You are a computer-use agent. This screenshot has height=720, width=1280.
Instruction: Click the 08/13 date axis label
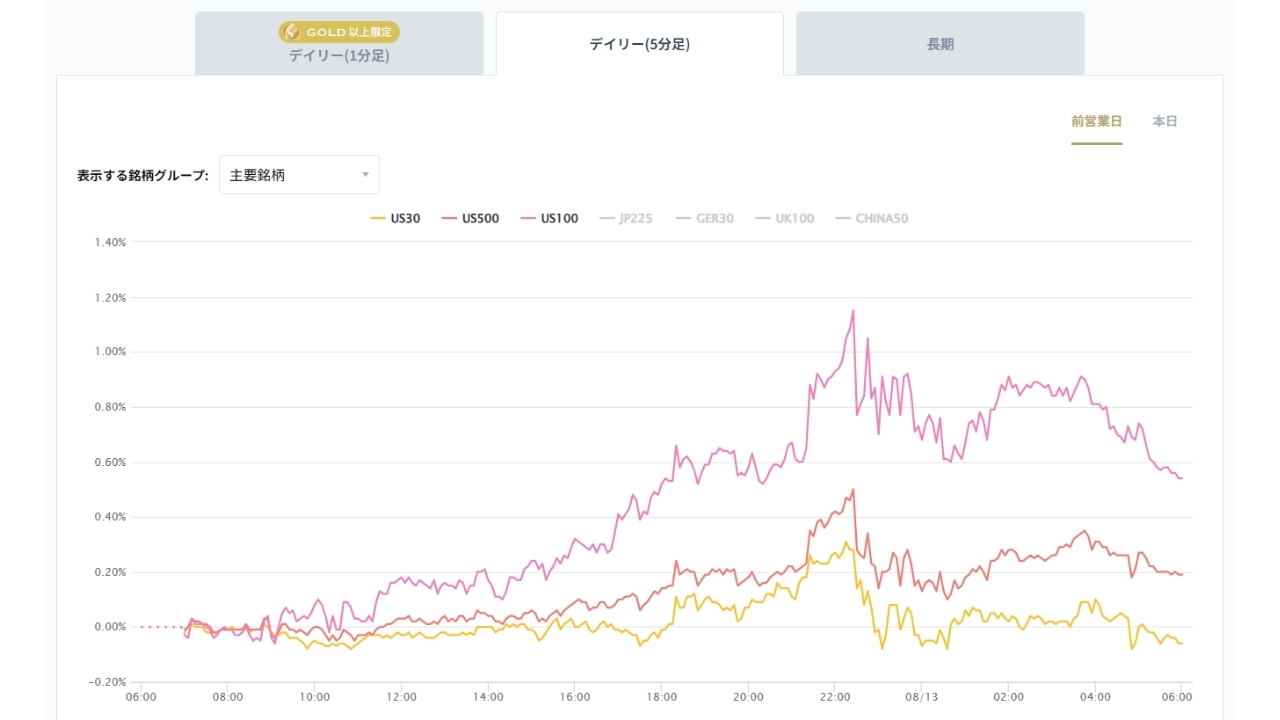point(922,697)
